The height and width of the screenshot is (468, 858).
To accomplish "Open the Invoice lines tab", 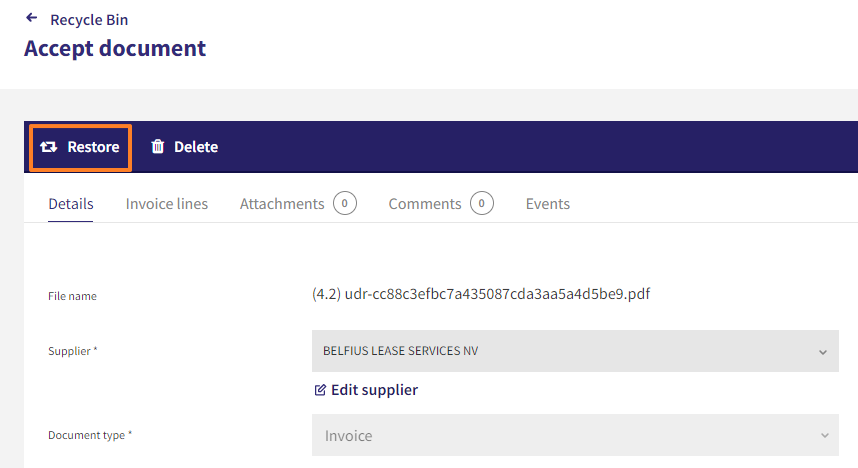I will (x=167, y=204).
